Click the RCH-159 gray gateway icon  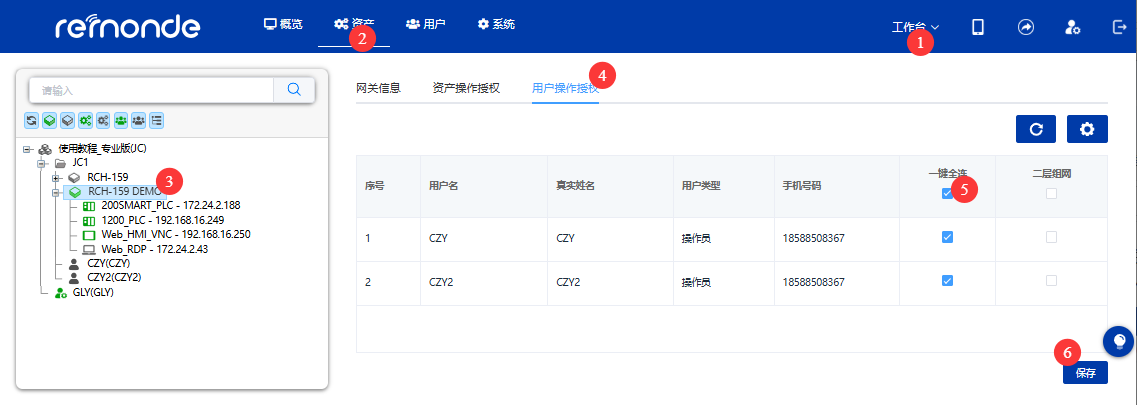point(74,178)
